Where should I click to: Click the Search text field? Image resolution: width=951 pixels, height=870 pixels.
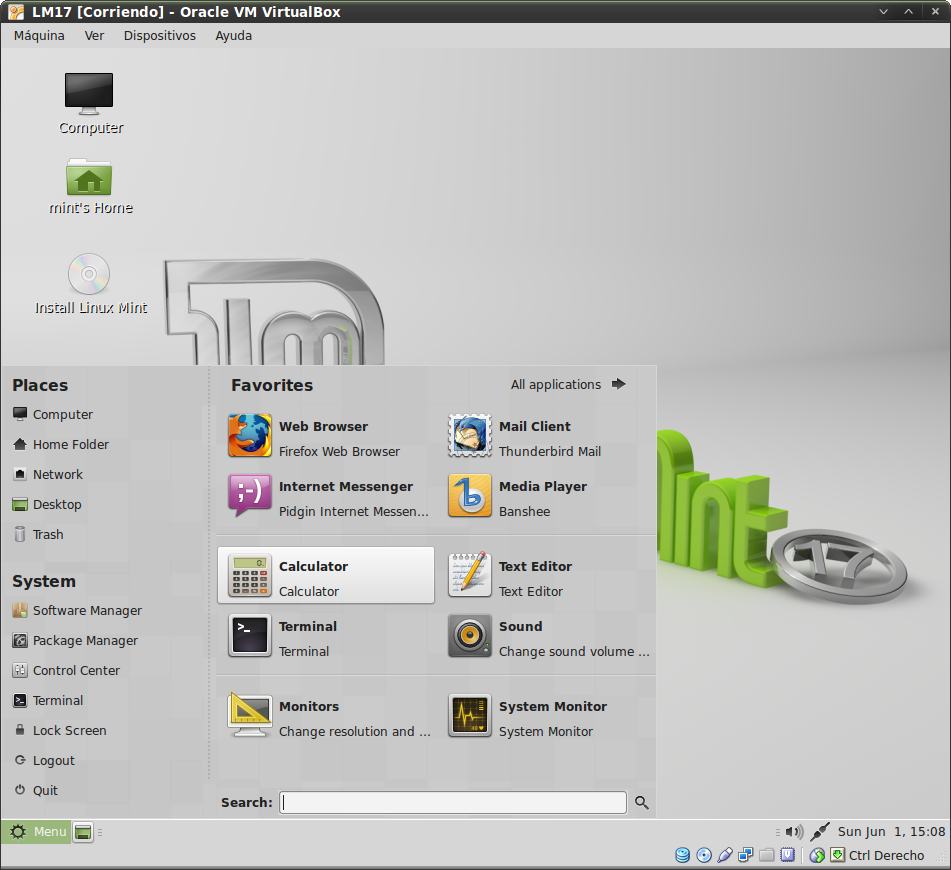(x=453, y=802)
